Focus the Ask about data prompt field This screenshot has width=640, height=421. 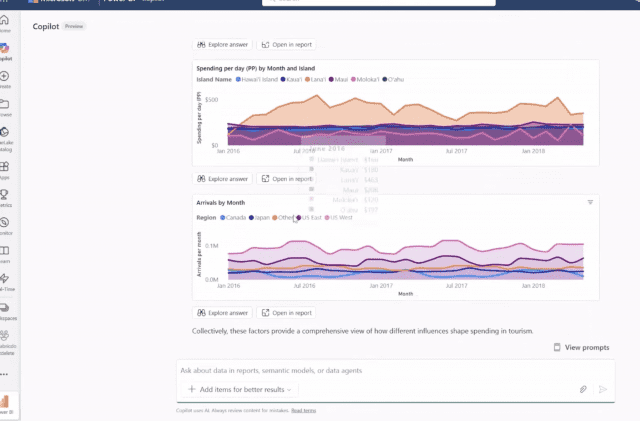(x=395, y=371)
